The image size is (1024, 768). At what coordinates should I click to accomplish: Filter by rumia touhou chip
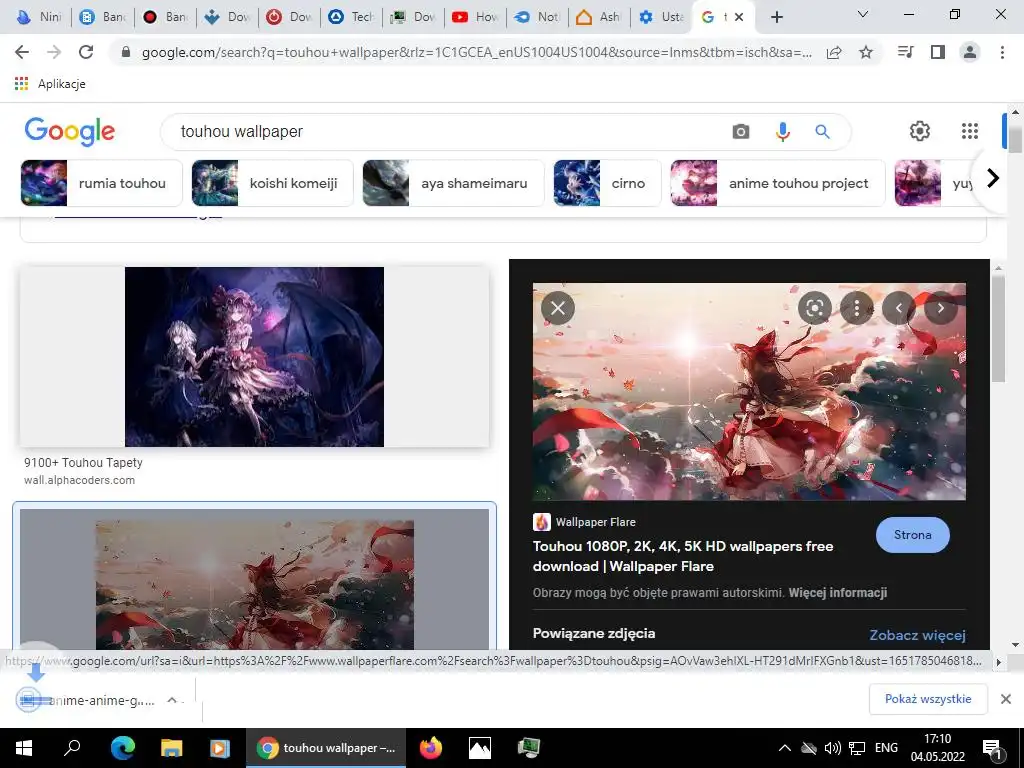[101, 184]
